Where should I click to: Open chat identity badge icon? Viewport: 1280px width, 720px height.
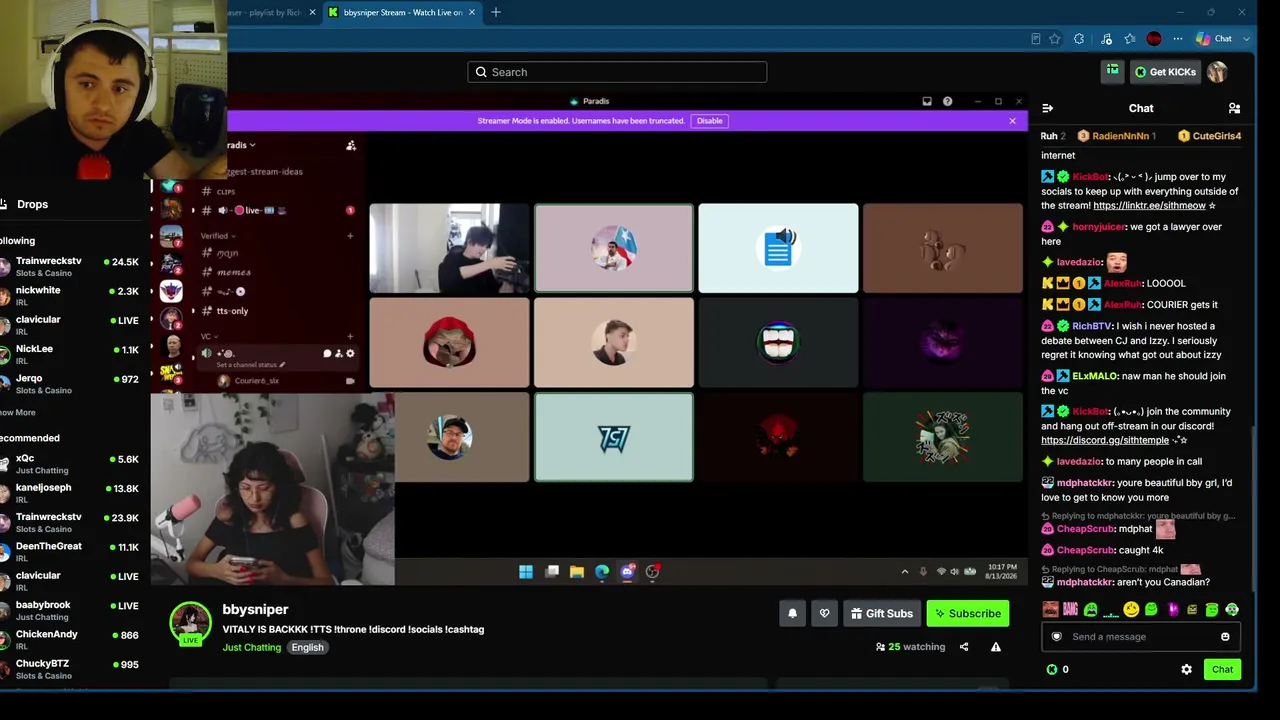1057,637
